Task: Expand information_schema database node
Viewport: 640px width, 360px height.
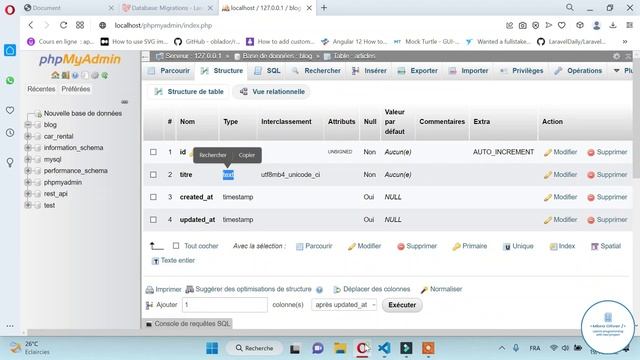Action: point(28,147)
